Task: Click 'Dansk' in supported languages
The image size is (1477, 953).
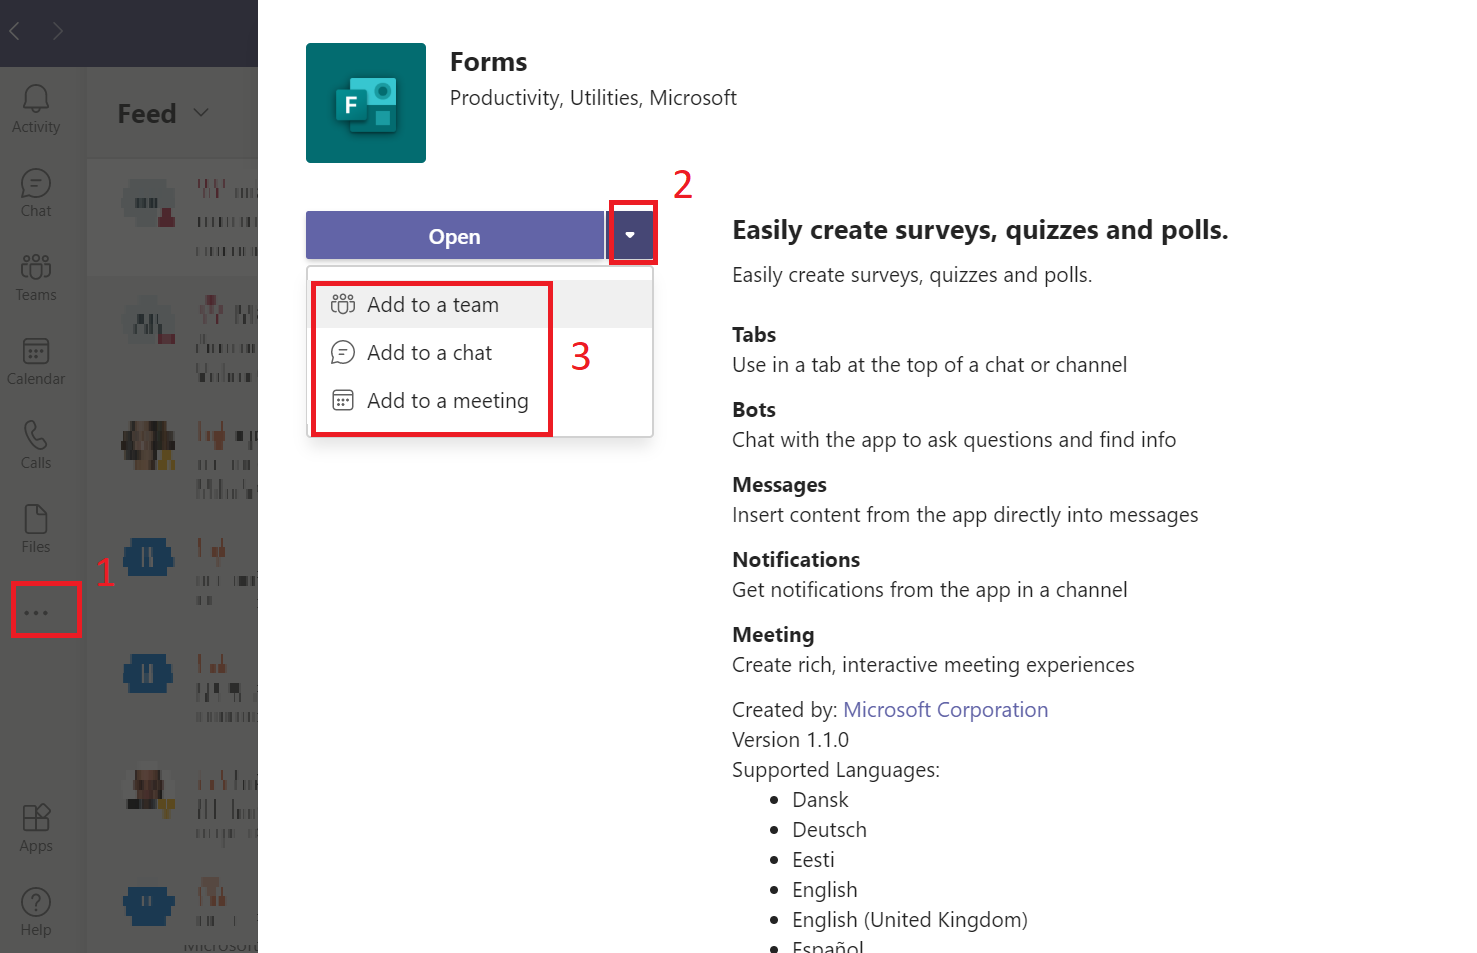Action: point(820,800)
